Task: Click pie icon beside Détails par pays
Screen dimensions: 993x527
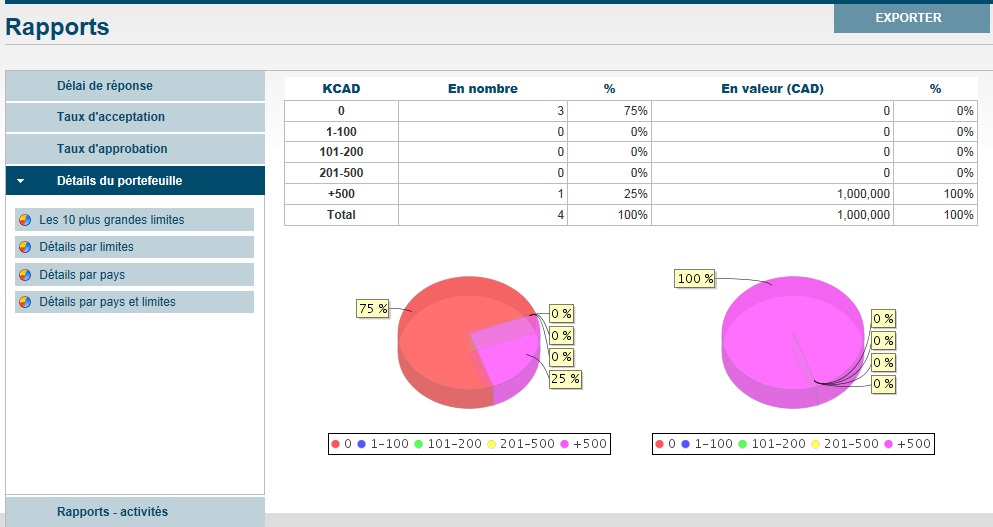Action: click(25, 275)
